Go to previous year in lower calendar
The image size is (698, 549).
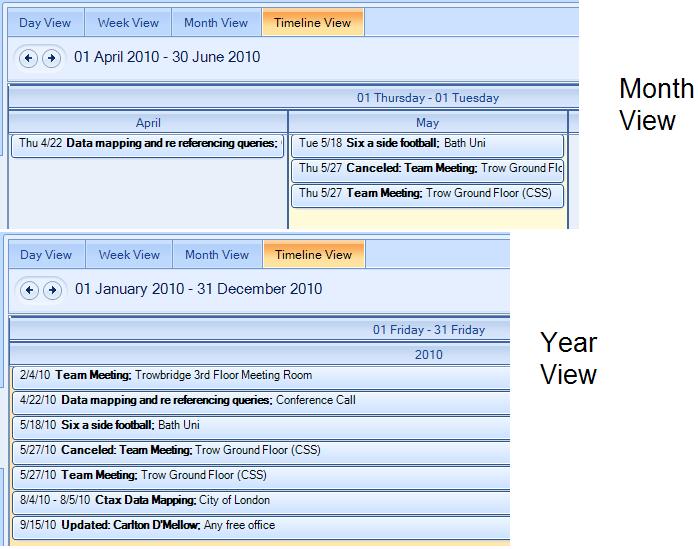(x=29, y=290)
